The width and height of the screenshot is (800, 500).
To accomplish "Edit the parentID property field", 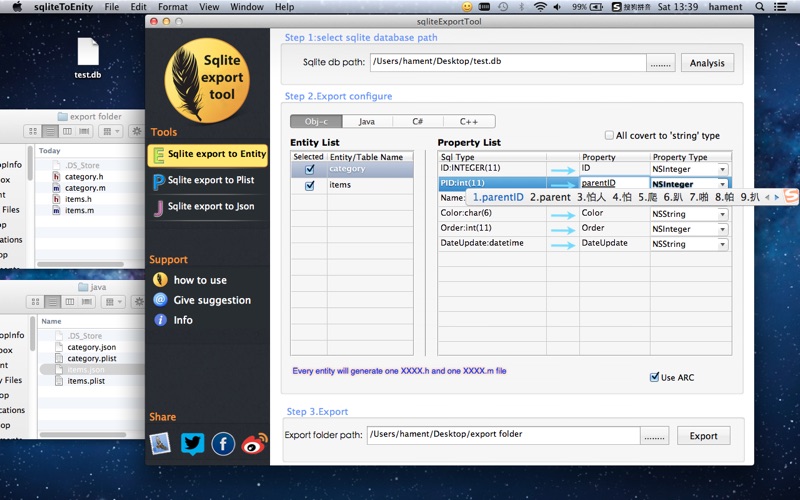I will pyautogui.click(x=614, y=183).
